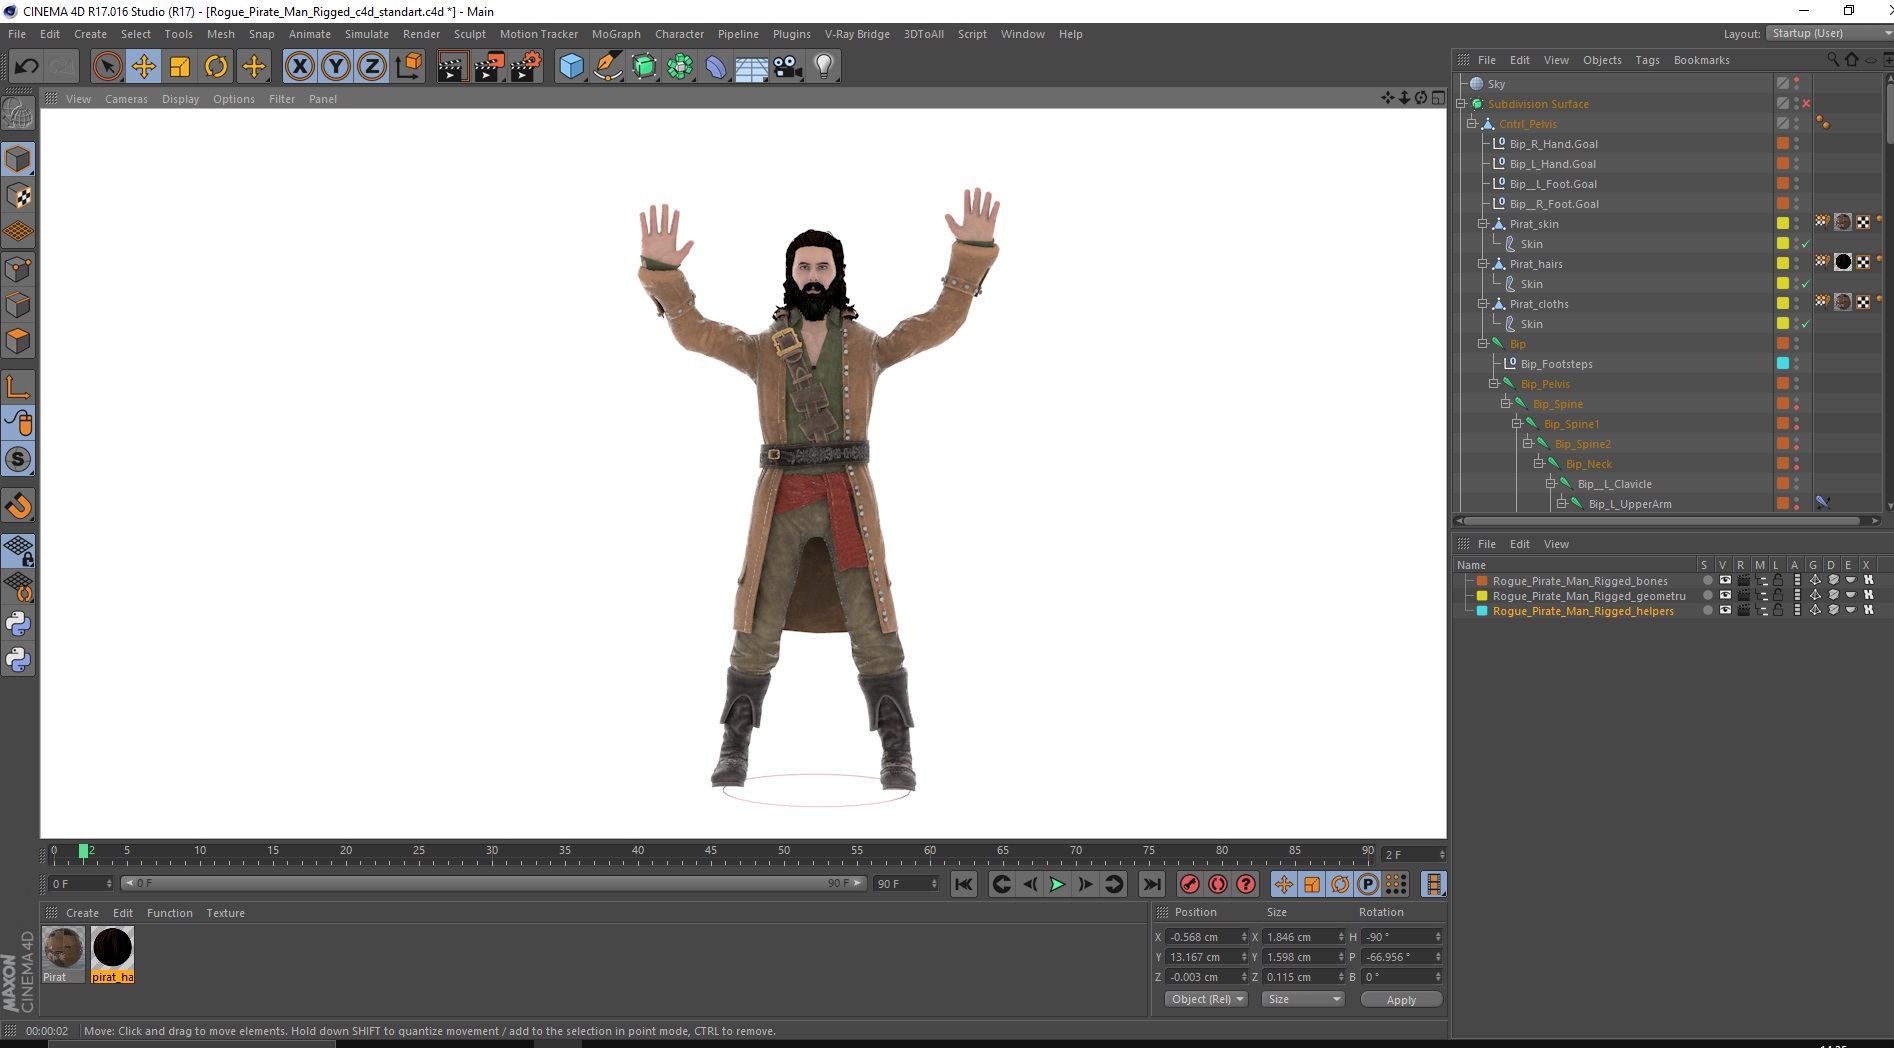Add a floor environment object
Screen dimensions: 1894x1048
[x=752, y=67]
